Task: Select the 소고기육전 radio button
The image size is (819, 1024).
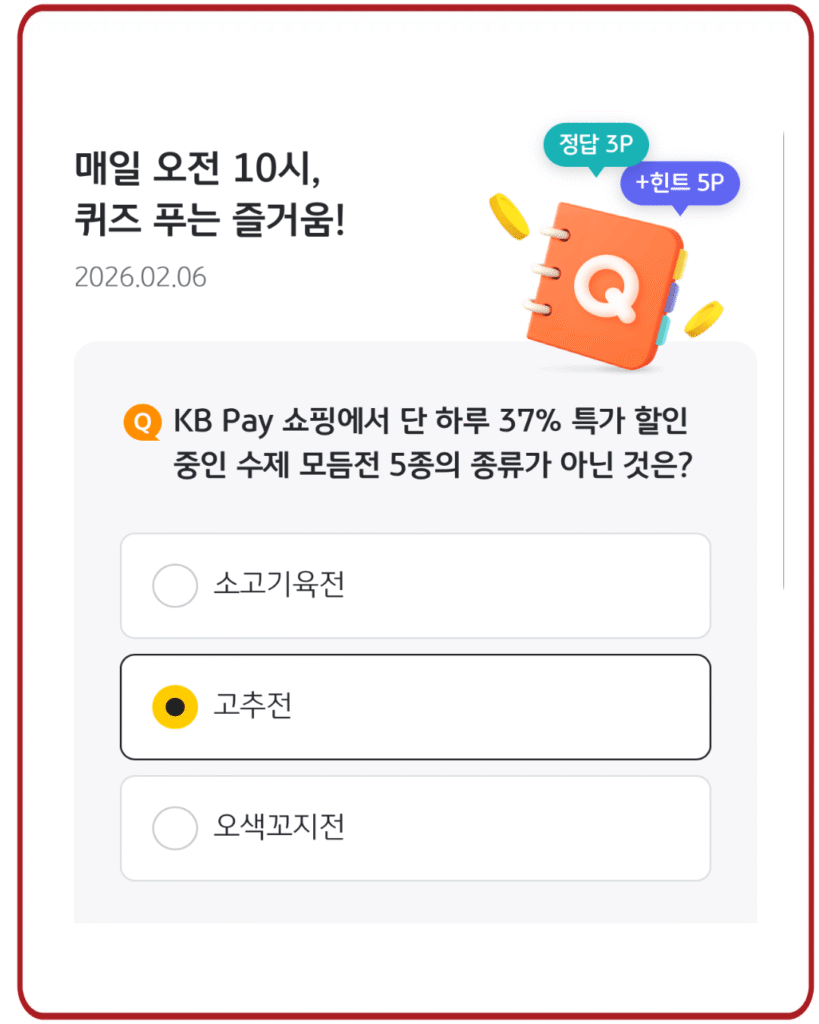Action: tap(175, 586)
